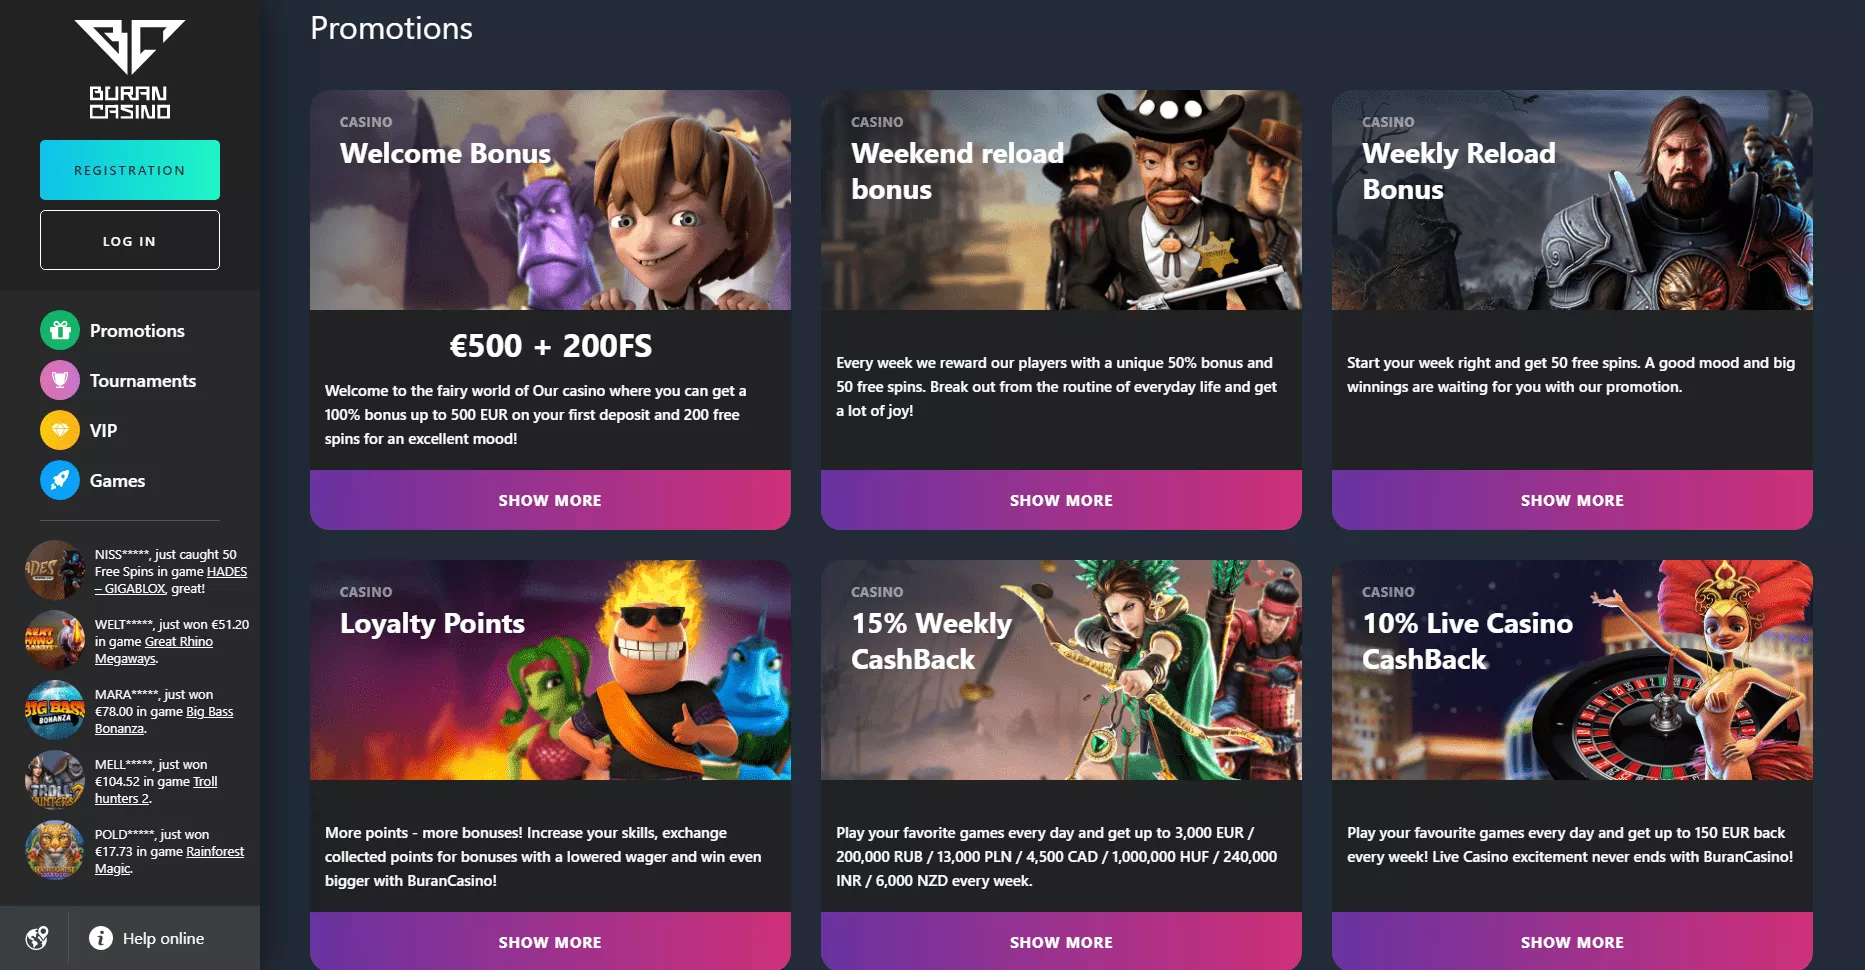The height and width of the screenshot is (970, 1865).
Task: Show more about Weekend reload bonus
Action: (1061, 500)
